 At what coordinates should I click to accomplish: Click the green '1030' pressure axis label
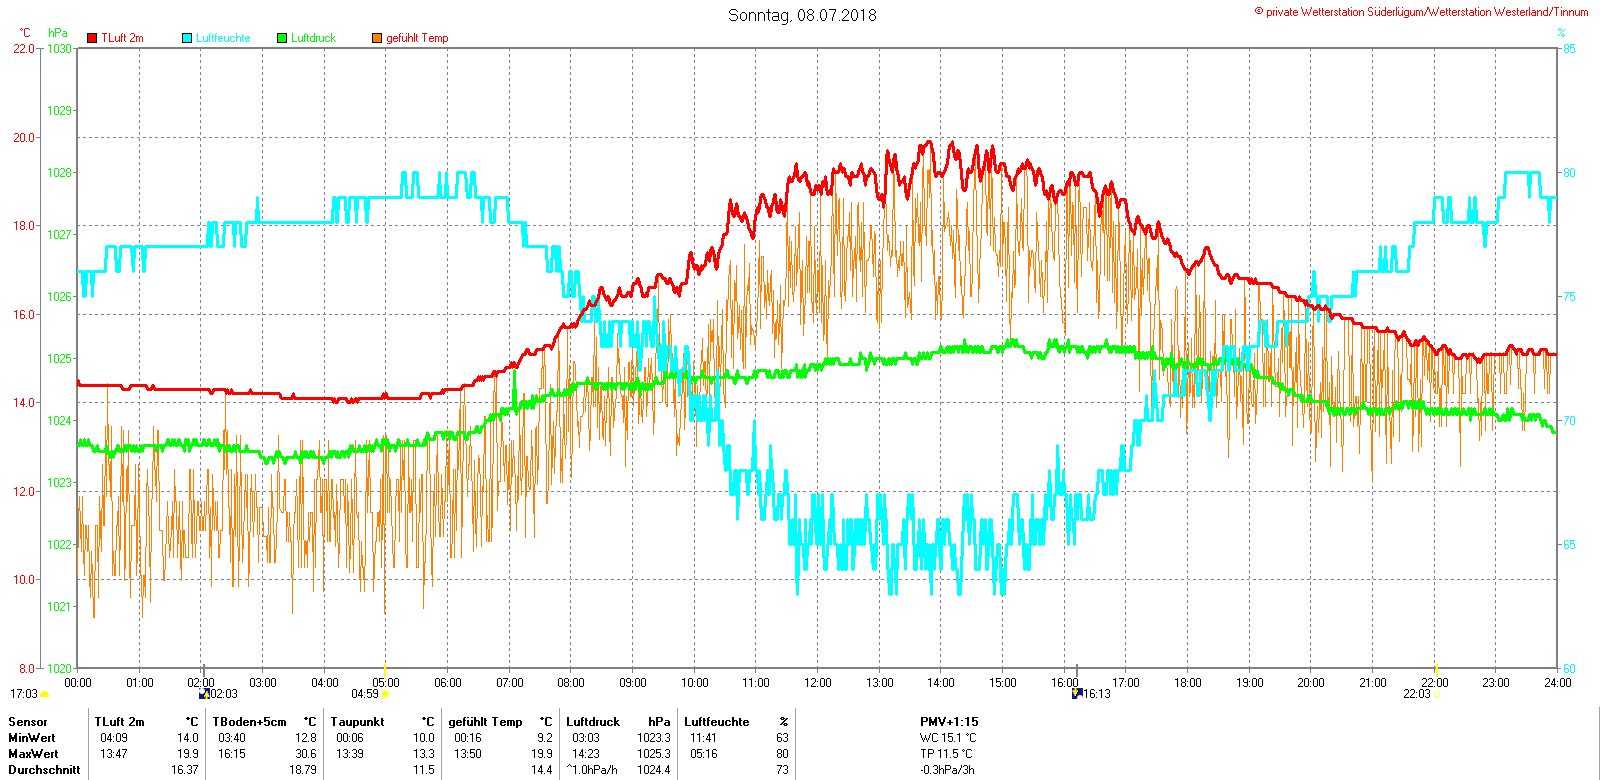[x=60, y=48]
